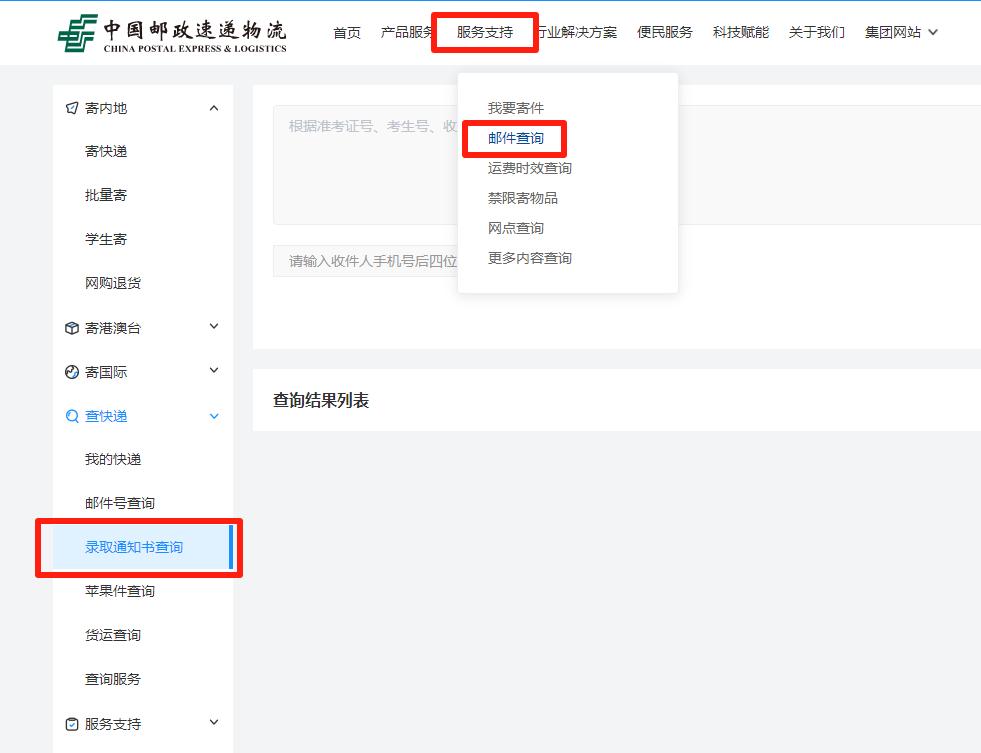Click the 寄国际 globe icon

coord(72,372)
